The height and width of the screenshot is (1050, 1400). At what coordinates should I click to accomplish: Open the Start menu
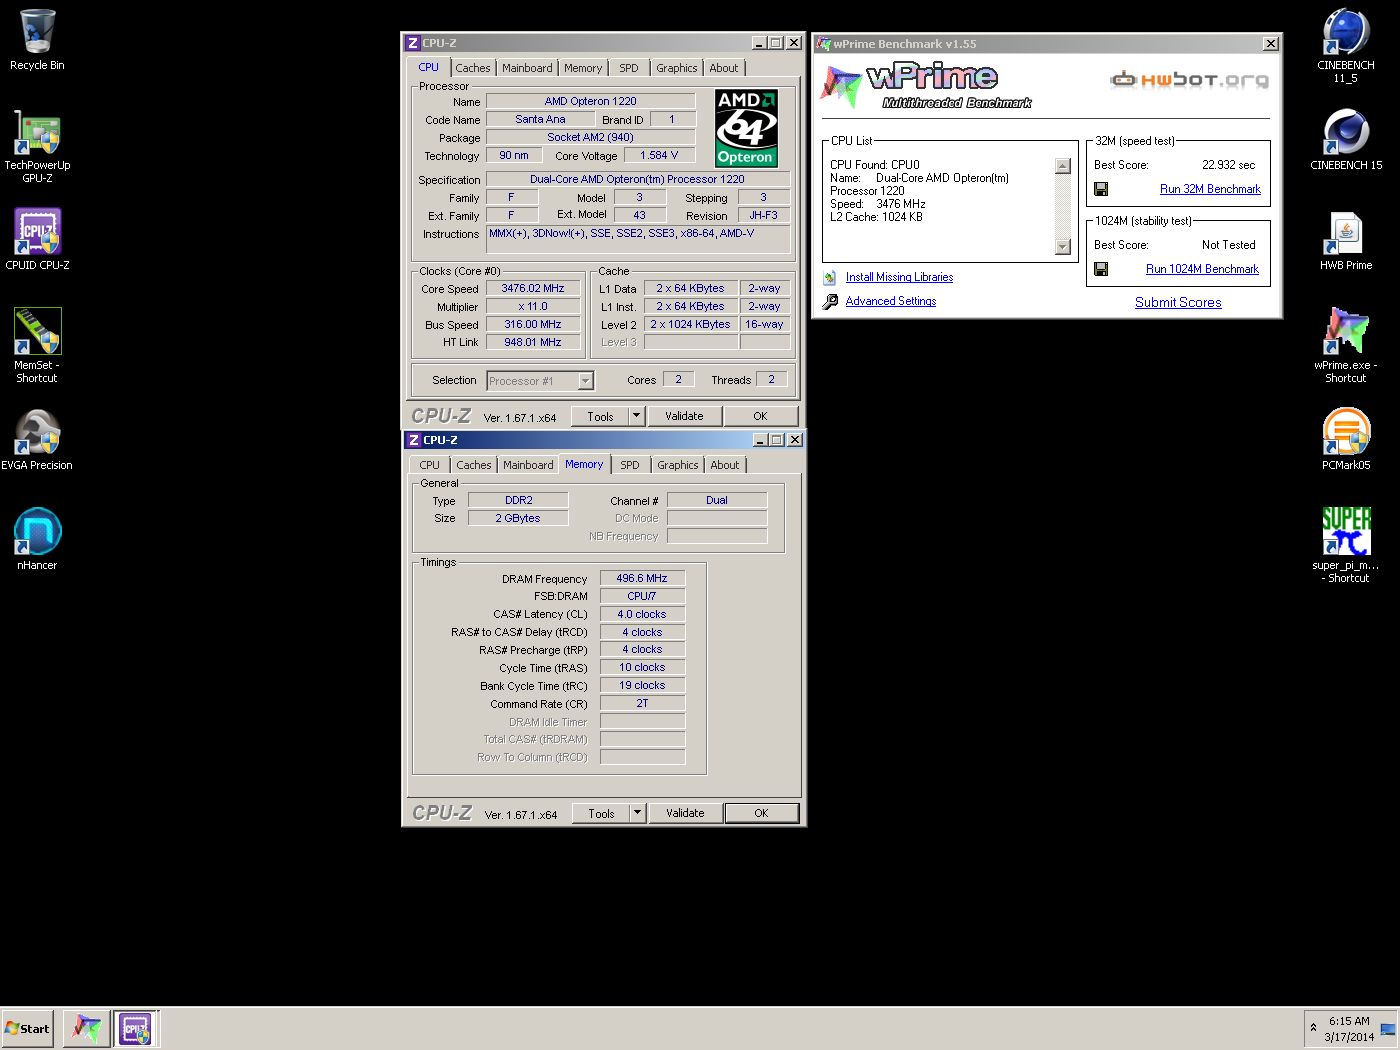(27, 1028)
